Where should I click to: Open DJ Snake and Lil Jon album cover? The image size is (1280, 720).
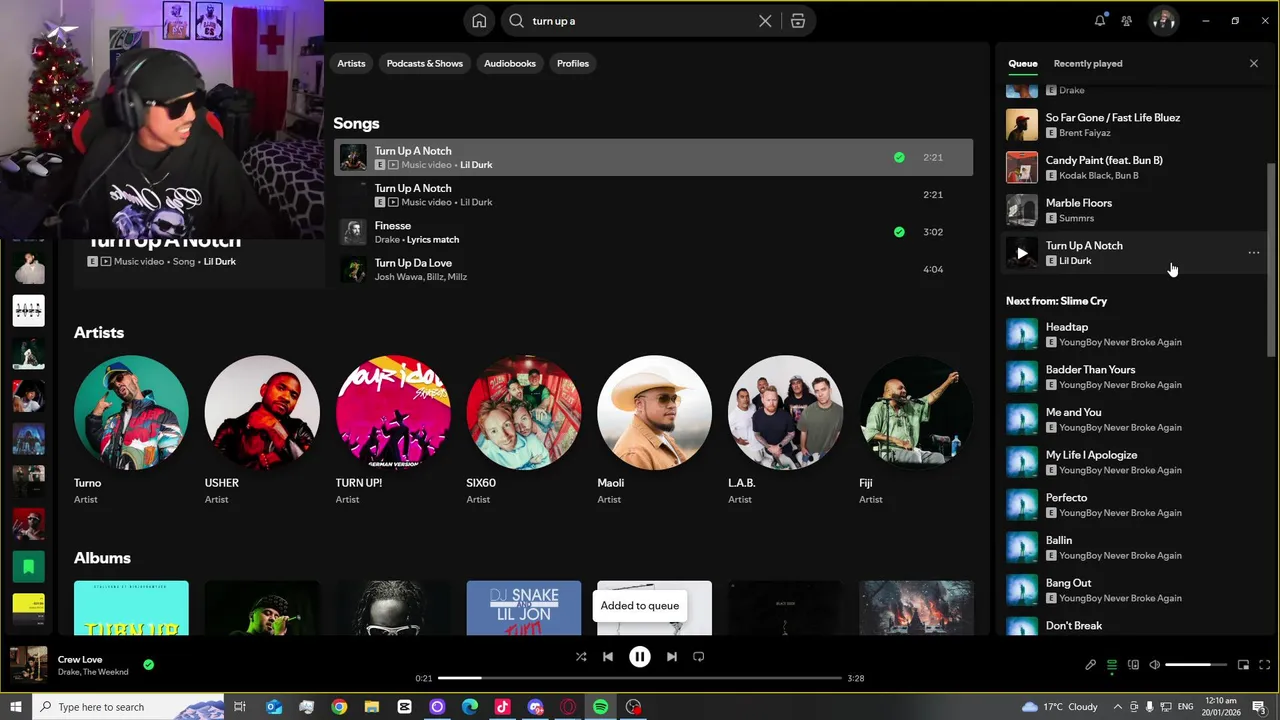(x=524, y=608)
